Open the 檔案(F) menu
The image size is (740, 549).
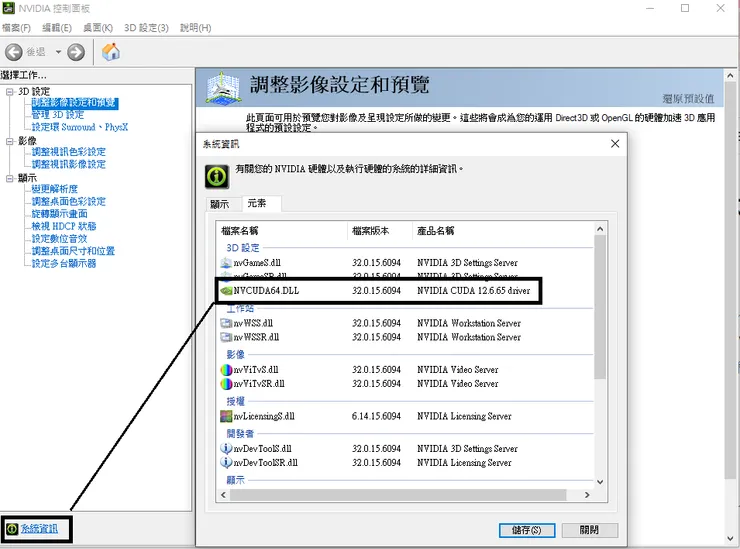(16, 28)
